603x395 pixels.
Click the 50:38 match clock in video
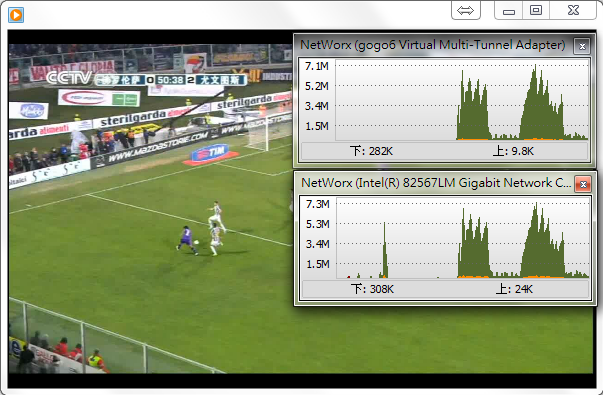tap(171, 80)
